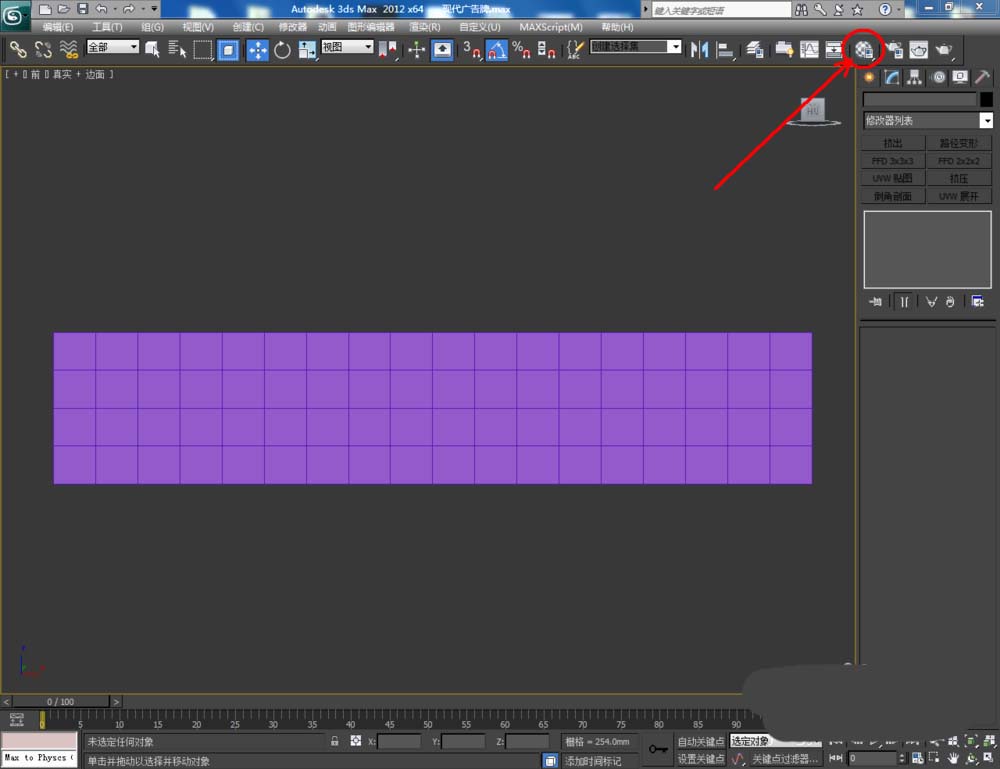Toggle Keyboard Shortcut Override button
Viewport: 1000px width, 769px height.
[441, 50]
